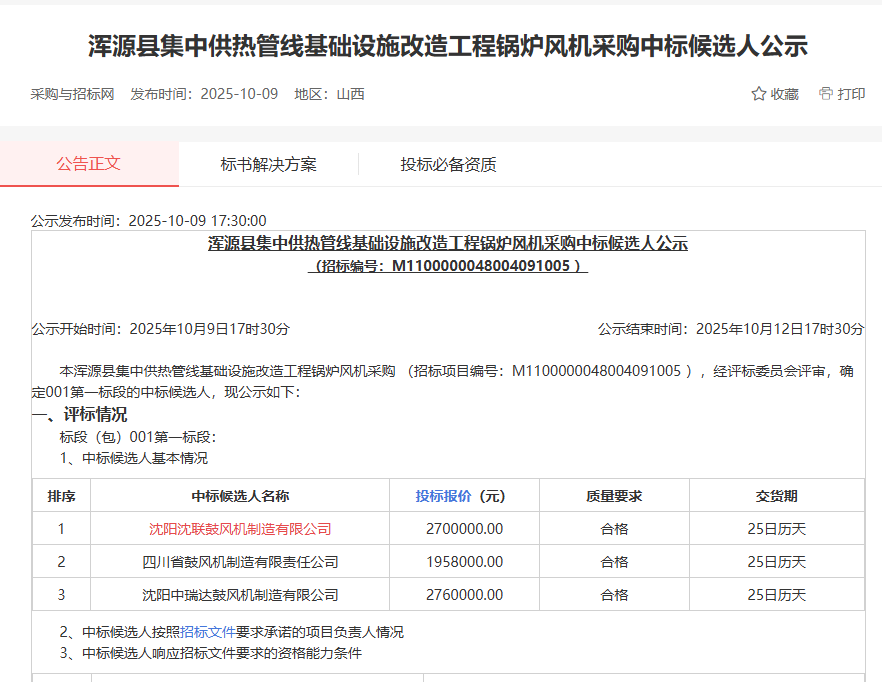Viewport: 882px width, 682px height.
Task: Click the 采购与招标网 source text
Action: (73, 94)
